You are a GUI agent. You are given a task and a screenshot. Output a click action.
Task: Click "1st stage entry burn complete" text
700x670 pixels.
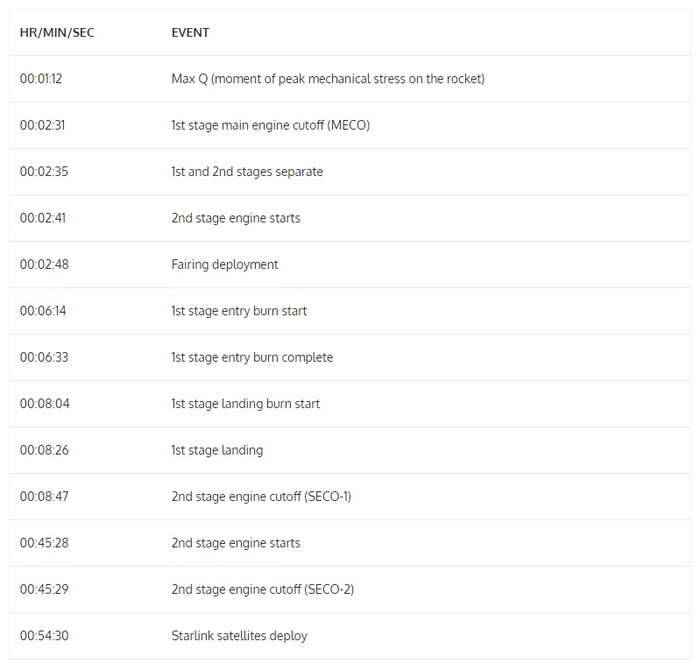252,358
